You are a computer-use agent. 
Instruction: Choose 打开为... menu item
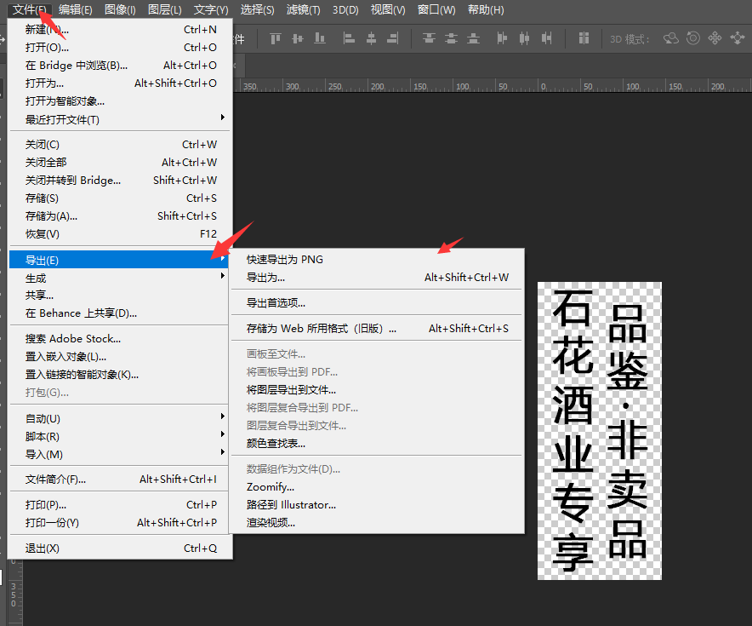point(120,83)
